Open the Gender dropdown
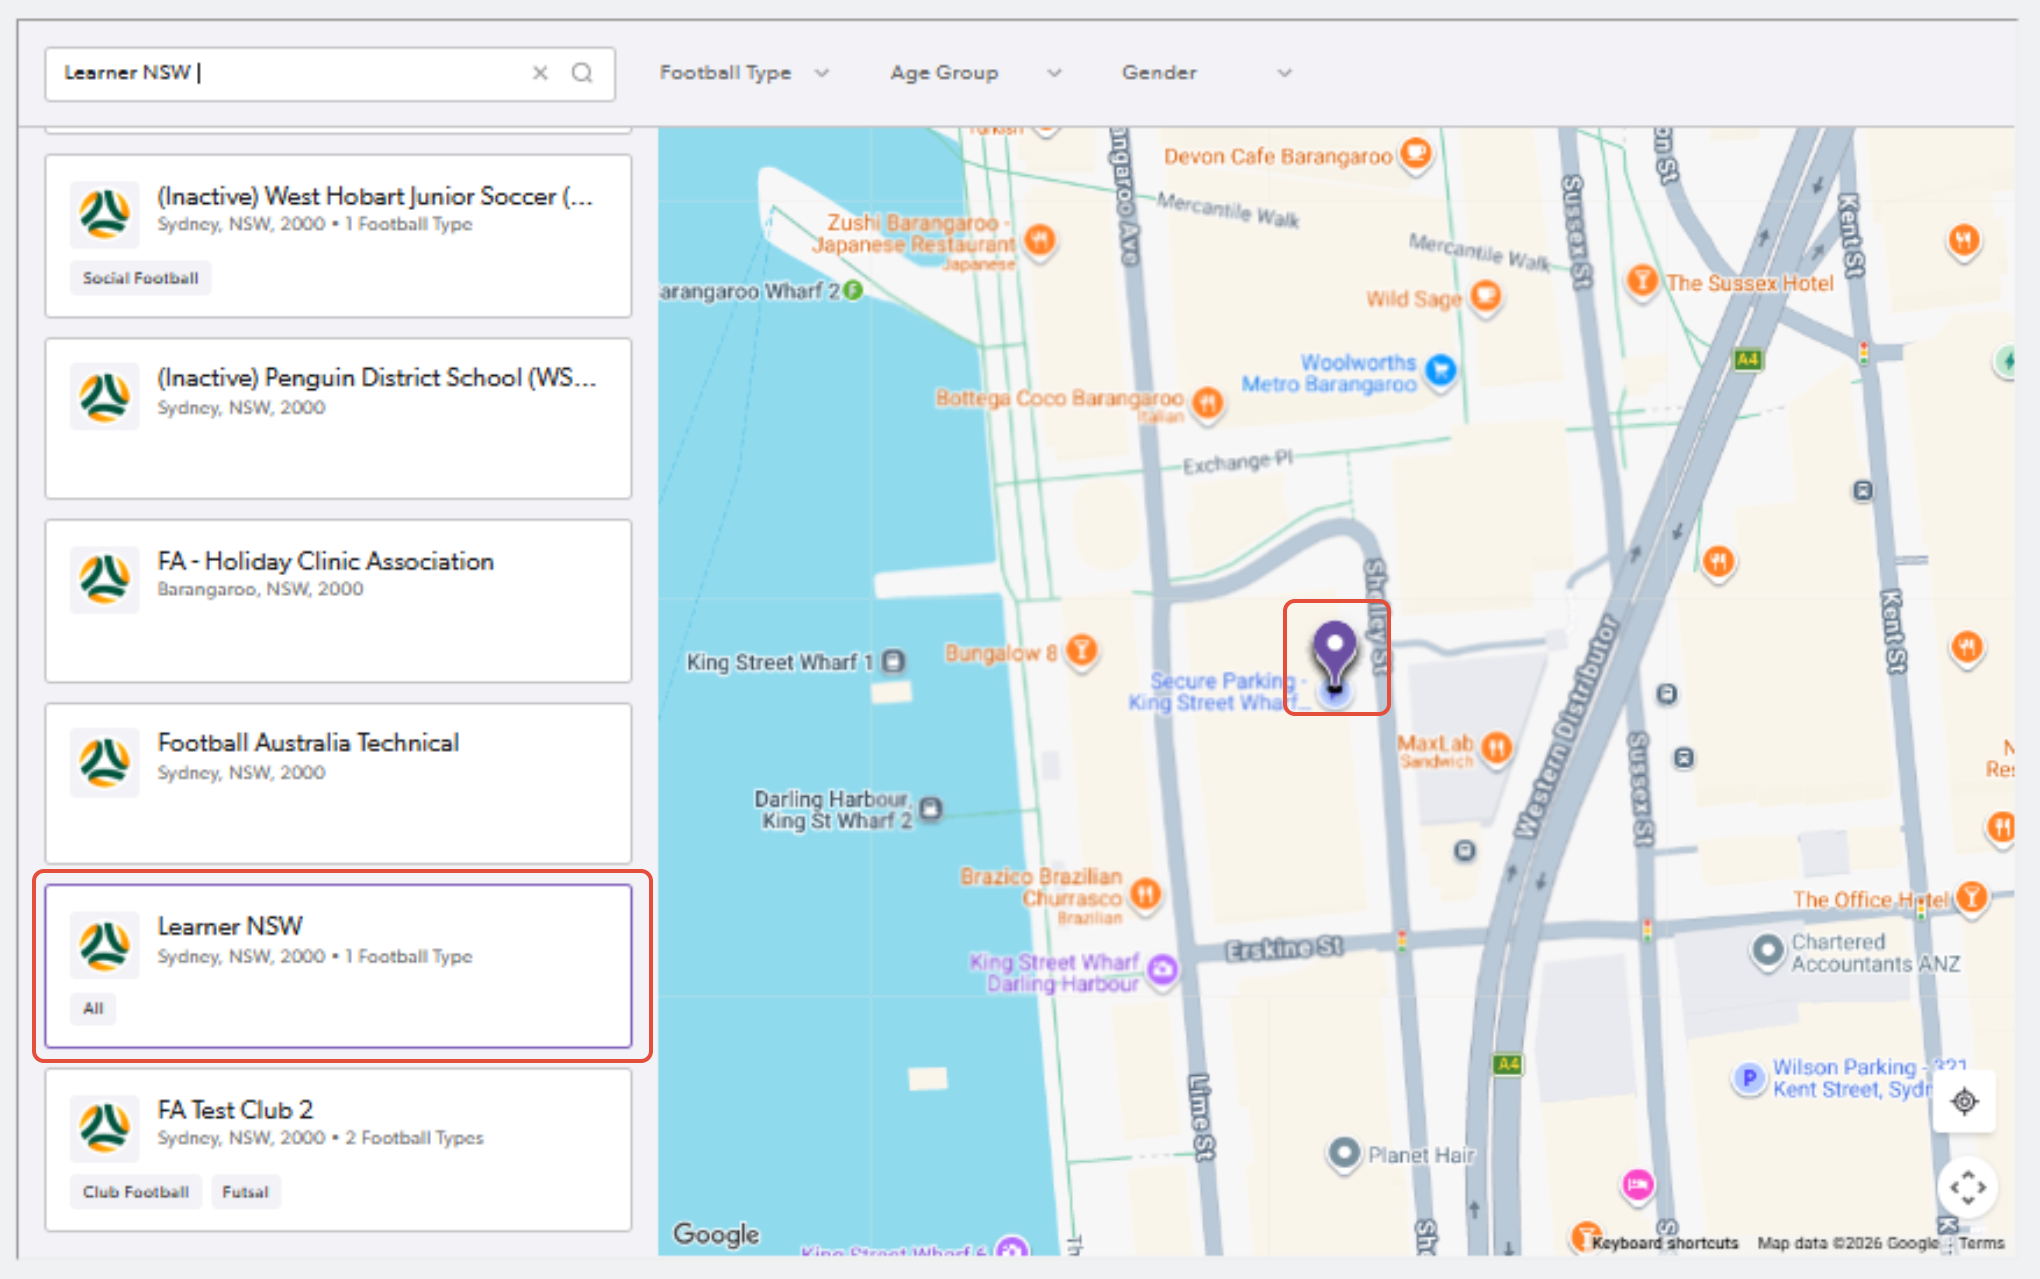 point(1207,73)
